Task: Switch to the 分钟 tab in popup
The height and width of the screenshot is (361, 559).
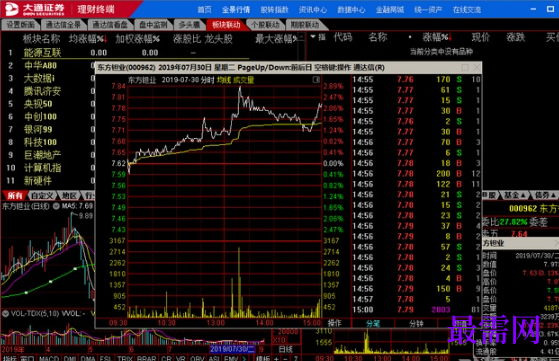Action: [x=416, y=323]
